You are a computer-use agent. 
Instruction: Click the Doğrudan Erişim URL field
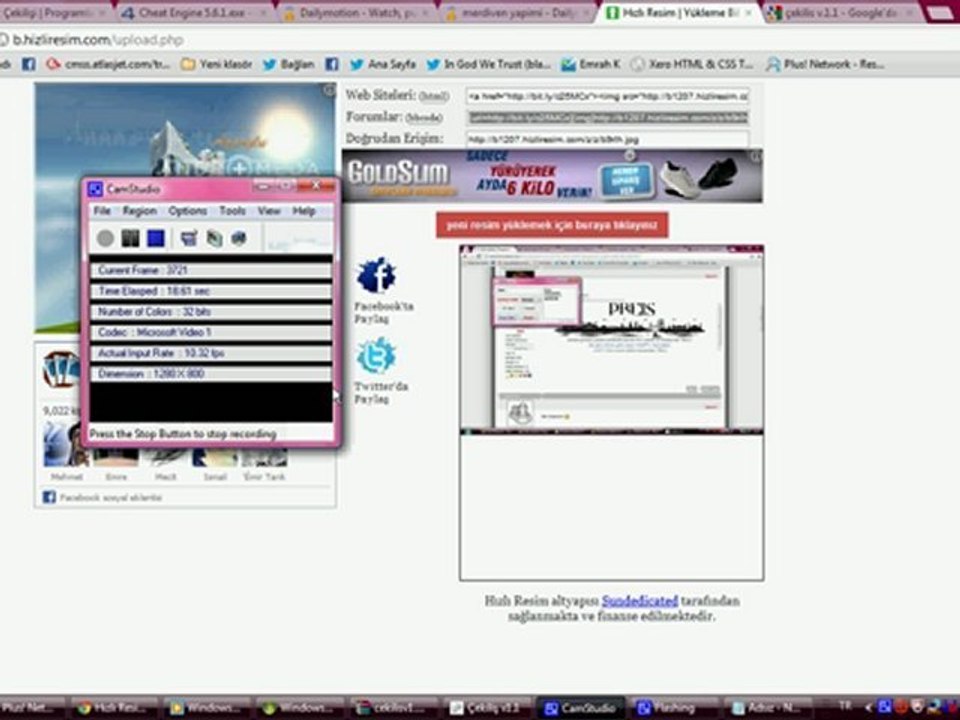(607, 139)
